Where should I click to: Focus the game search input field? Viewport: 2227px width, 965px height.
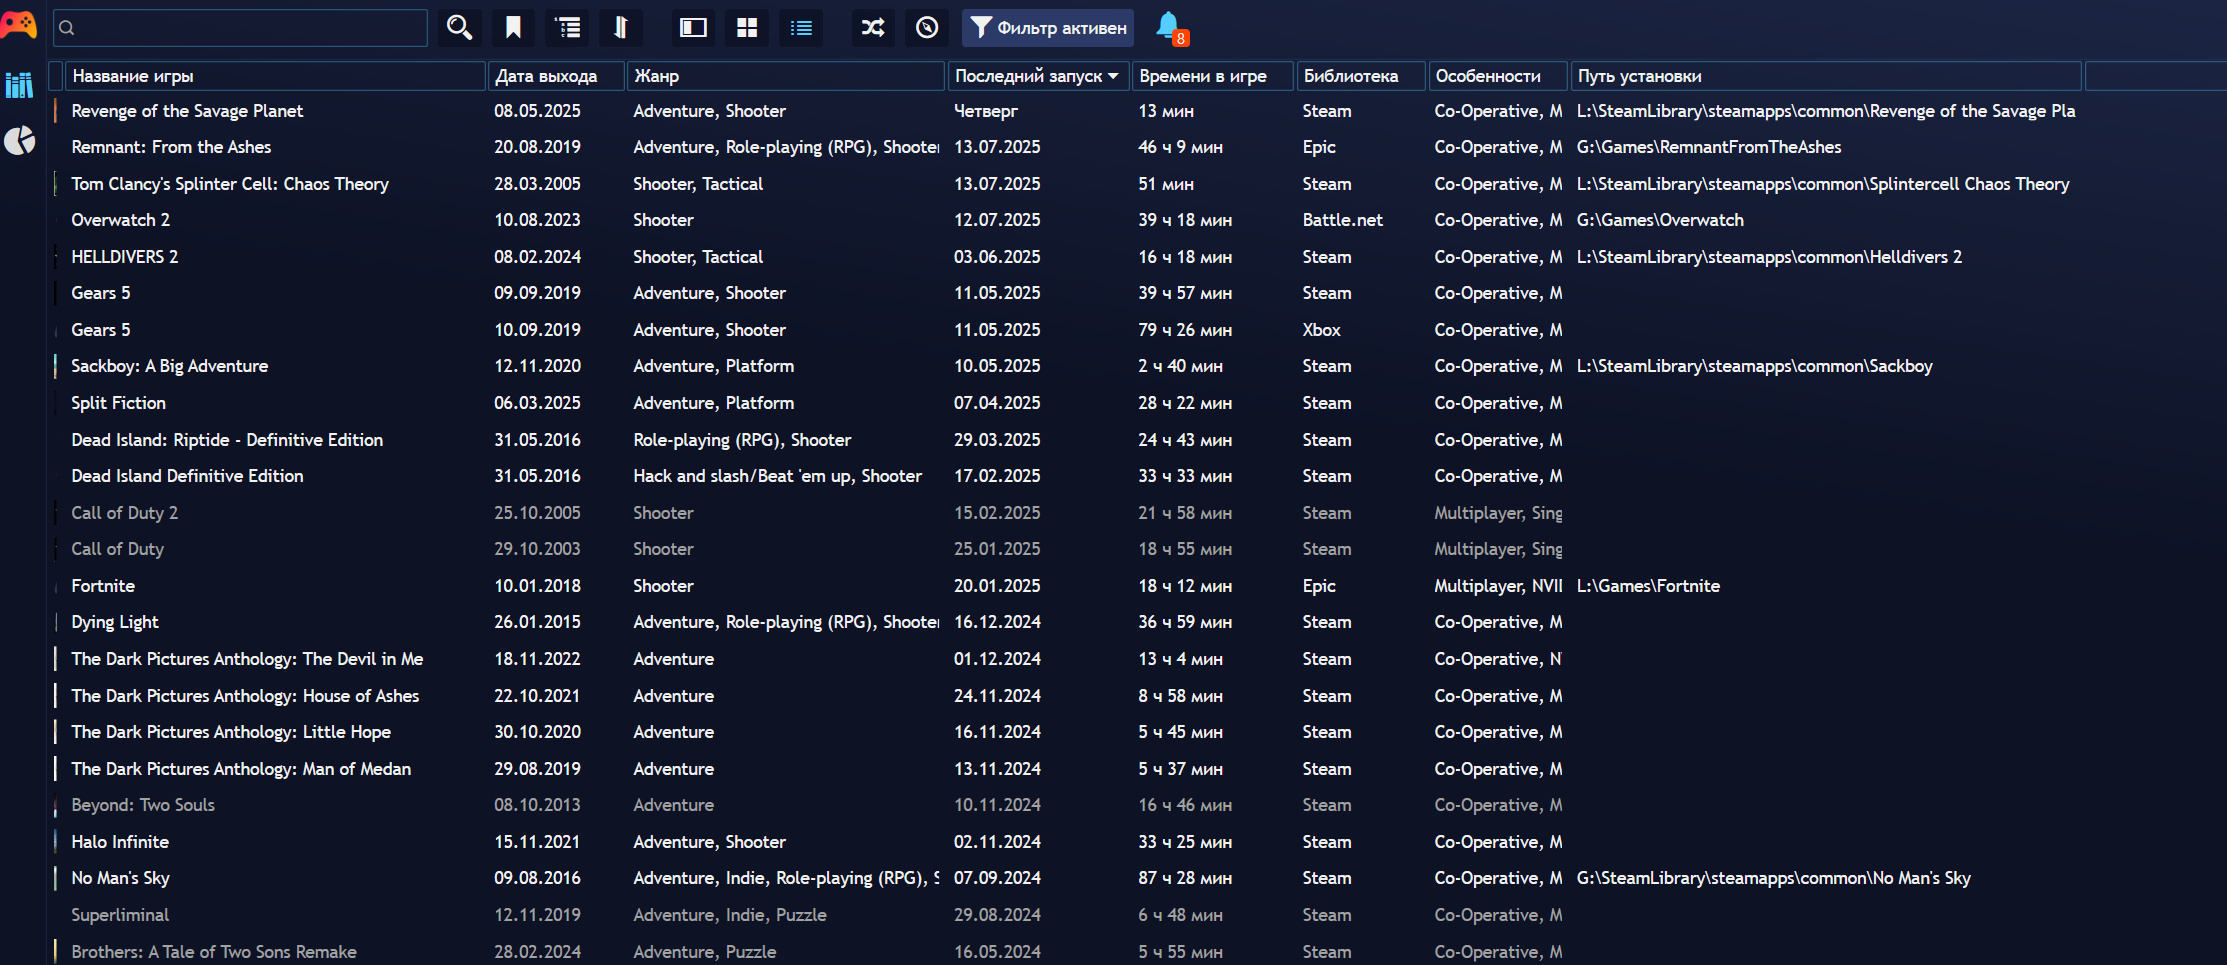(x=240, y=28)
